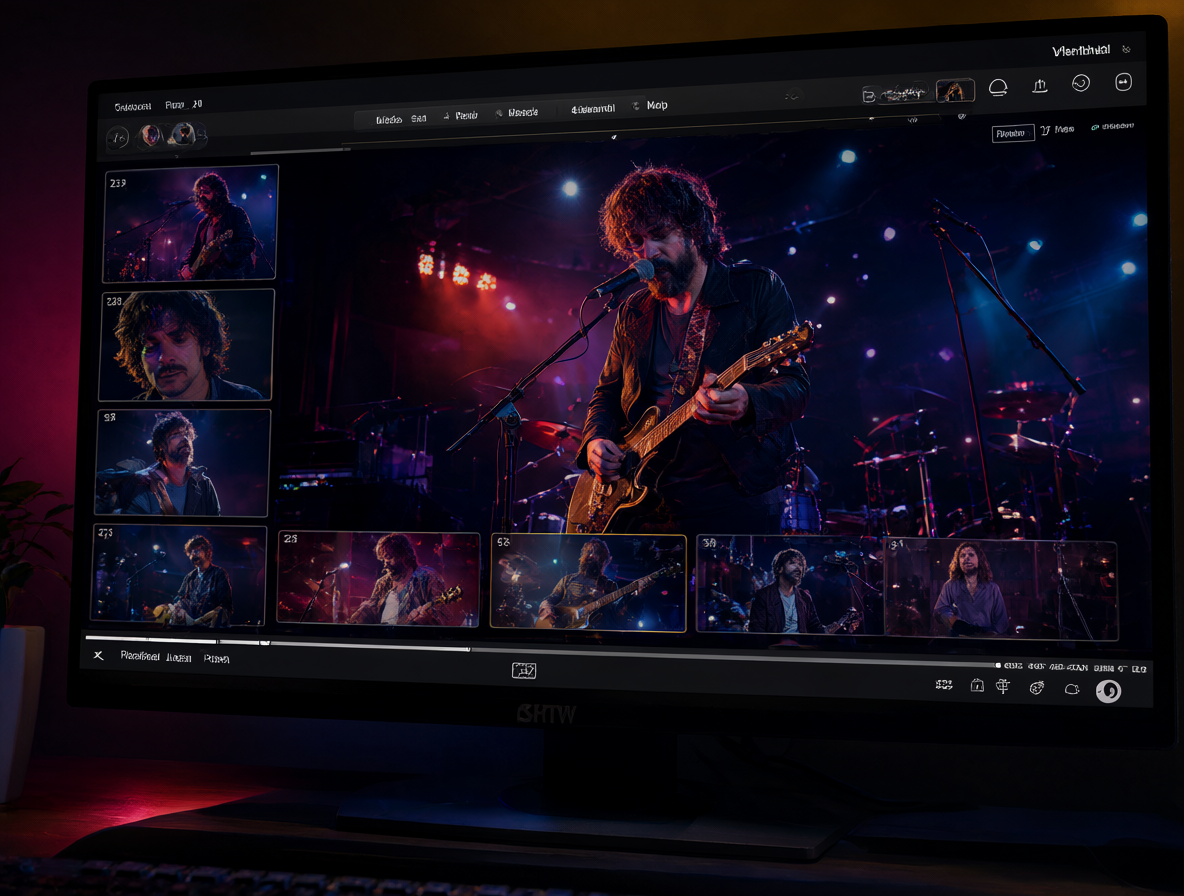Click the rounded square icon at far top right
This screenshot has width=1184, height=896.
[x=1123, y=82]
